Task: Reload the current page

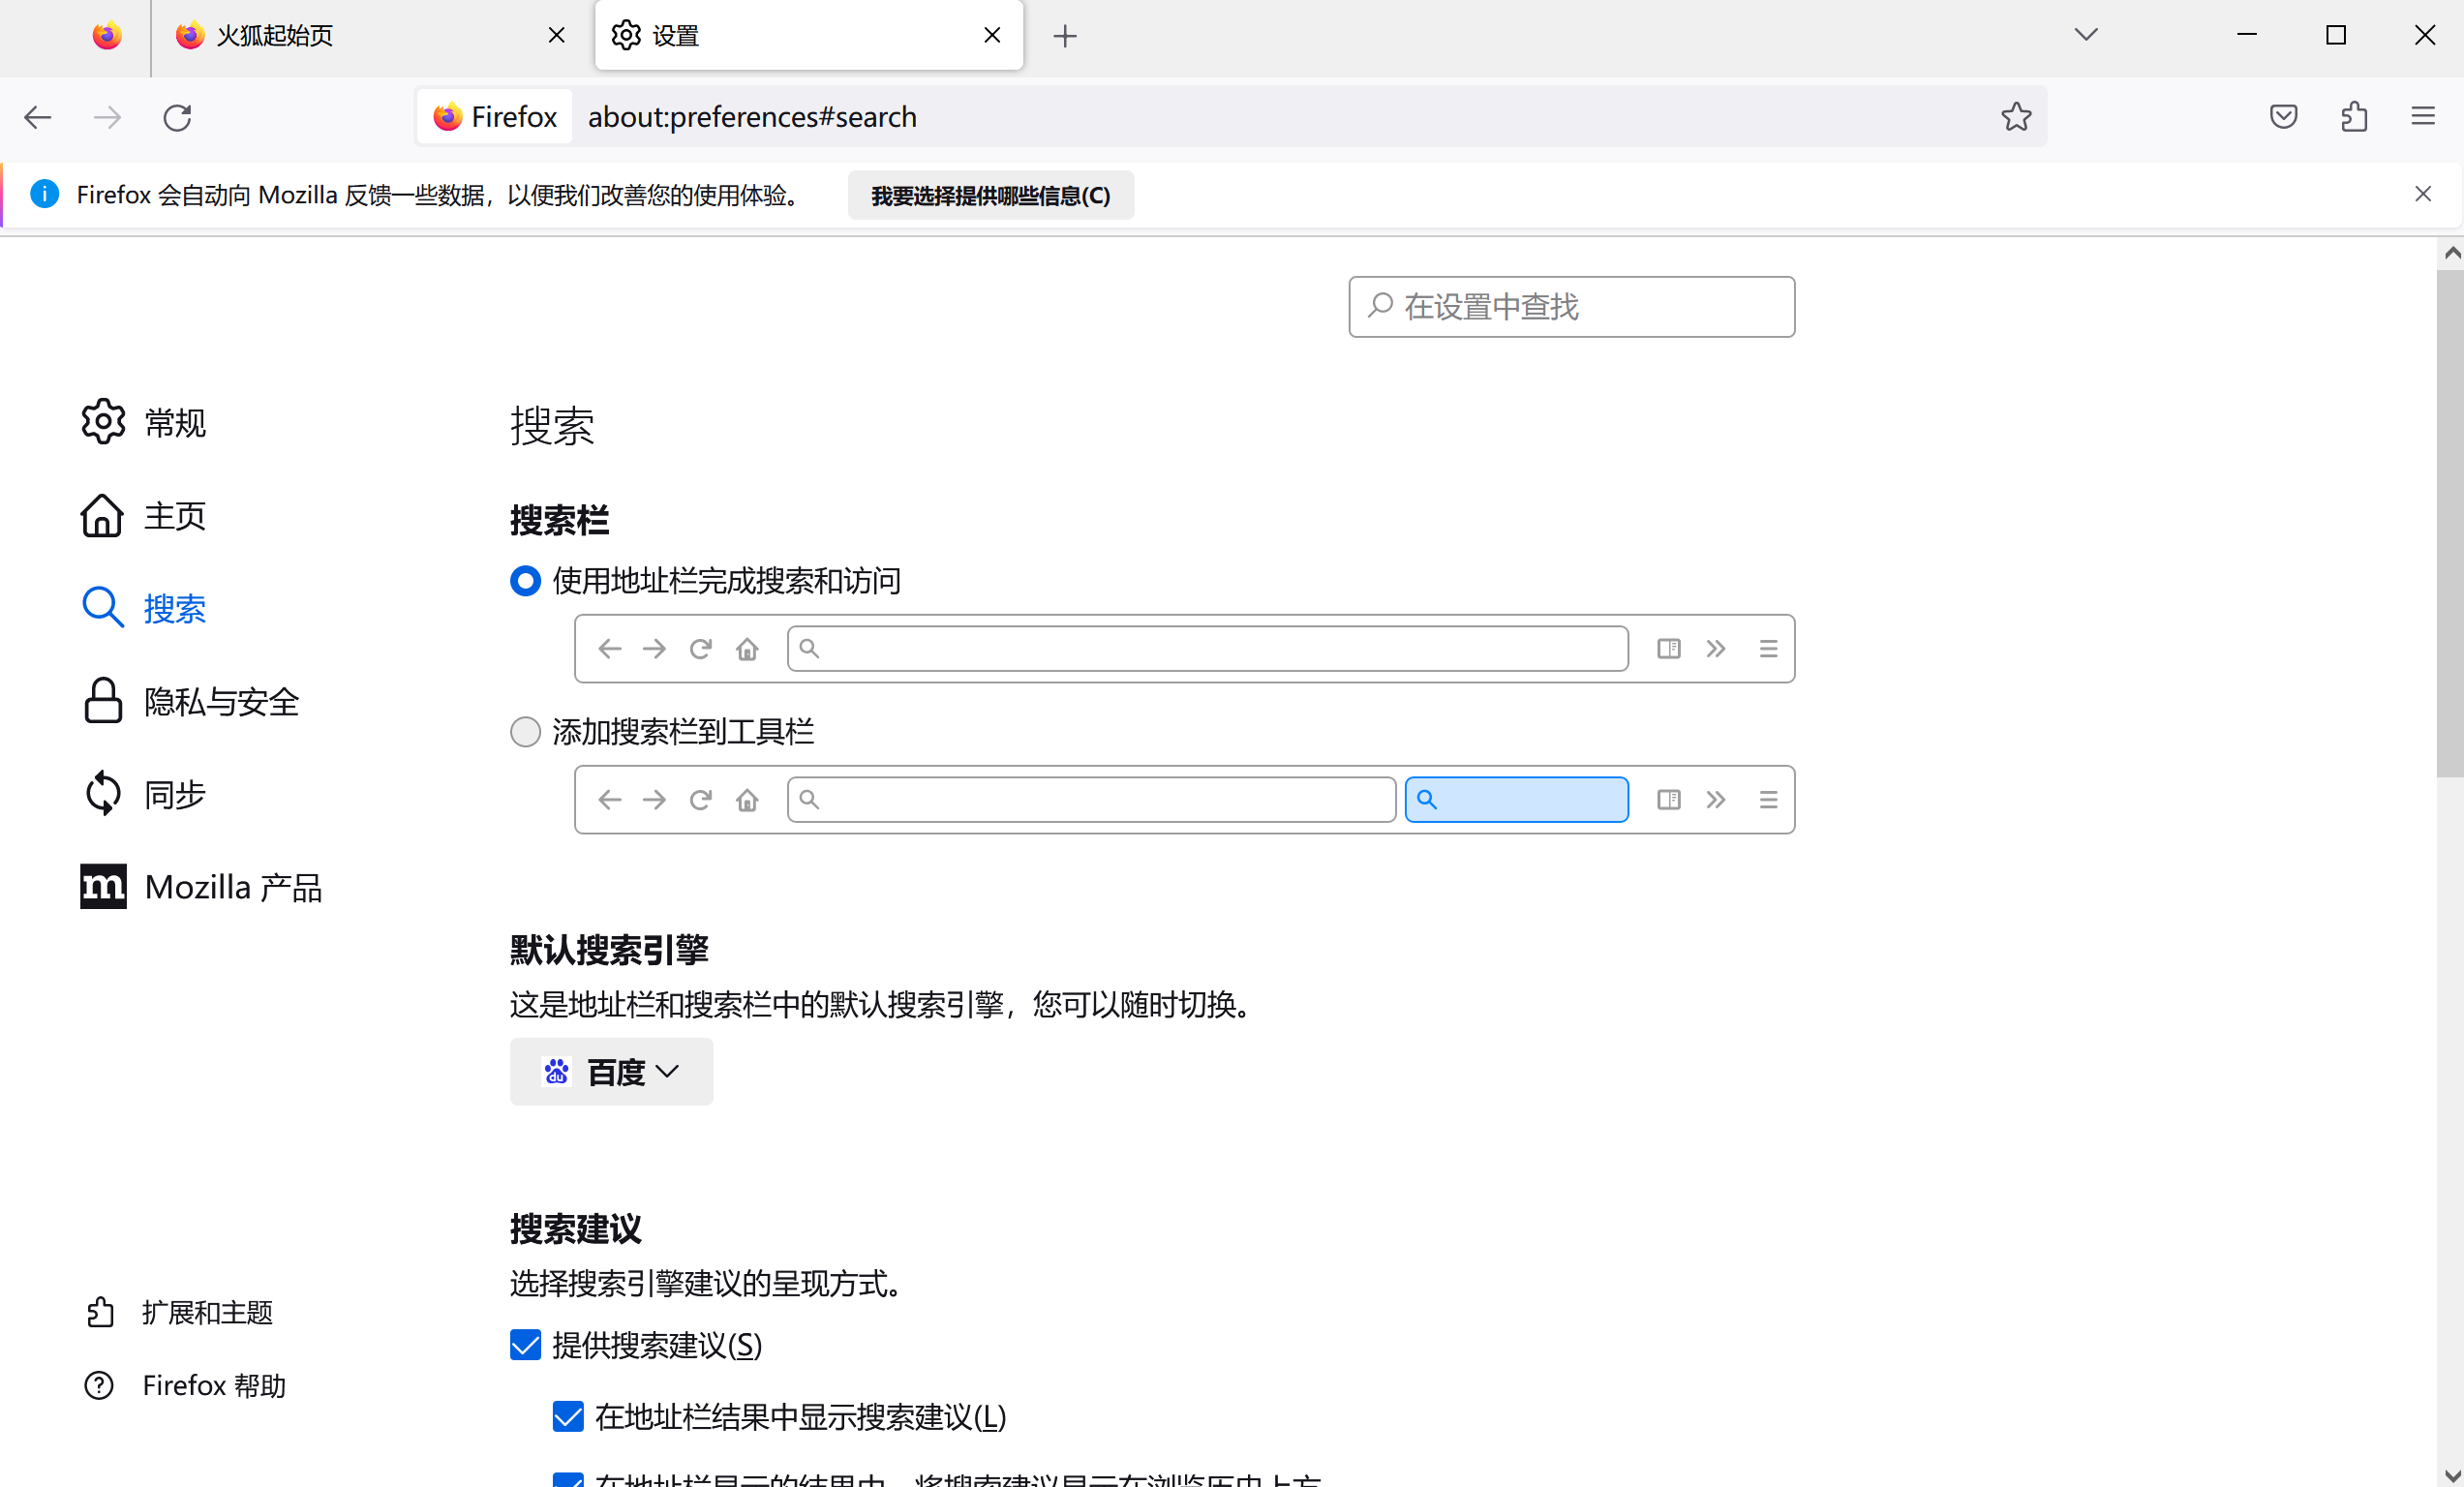Action: (177, 116)
